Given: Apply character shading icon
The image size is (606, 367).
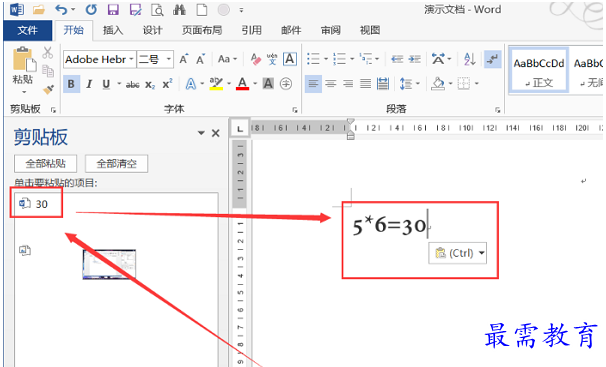Looking at the screenshot, I should [268, 83].
